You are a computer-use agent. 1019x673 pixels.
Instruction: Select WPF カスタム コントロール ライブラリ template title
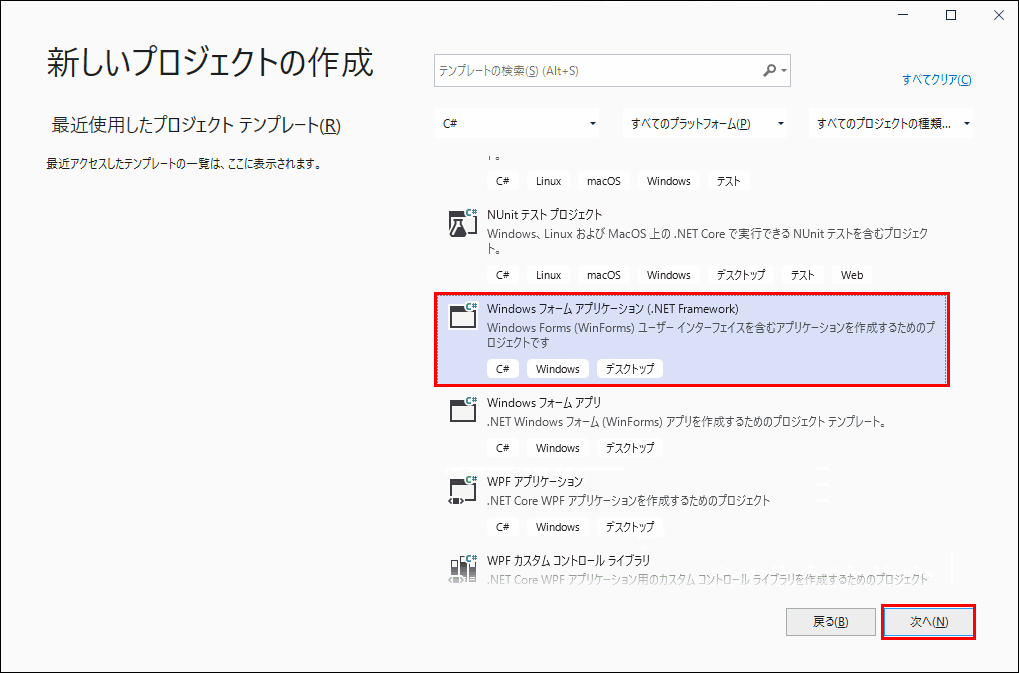(568, 560)
